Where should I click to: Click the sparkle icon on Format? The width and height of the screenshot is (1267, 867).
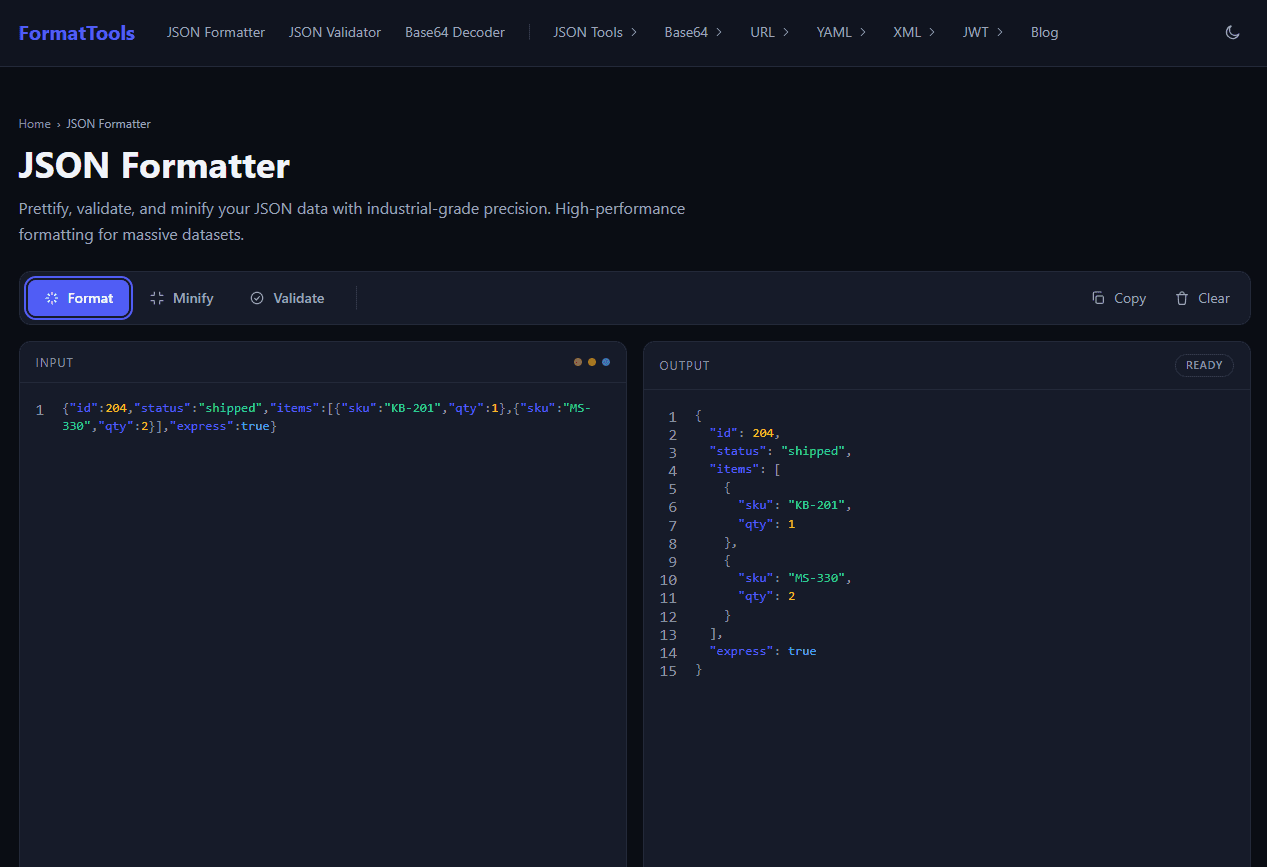(52, 298)
